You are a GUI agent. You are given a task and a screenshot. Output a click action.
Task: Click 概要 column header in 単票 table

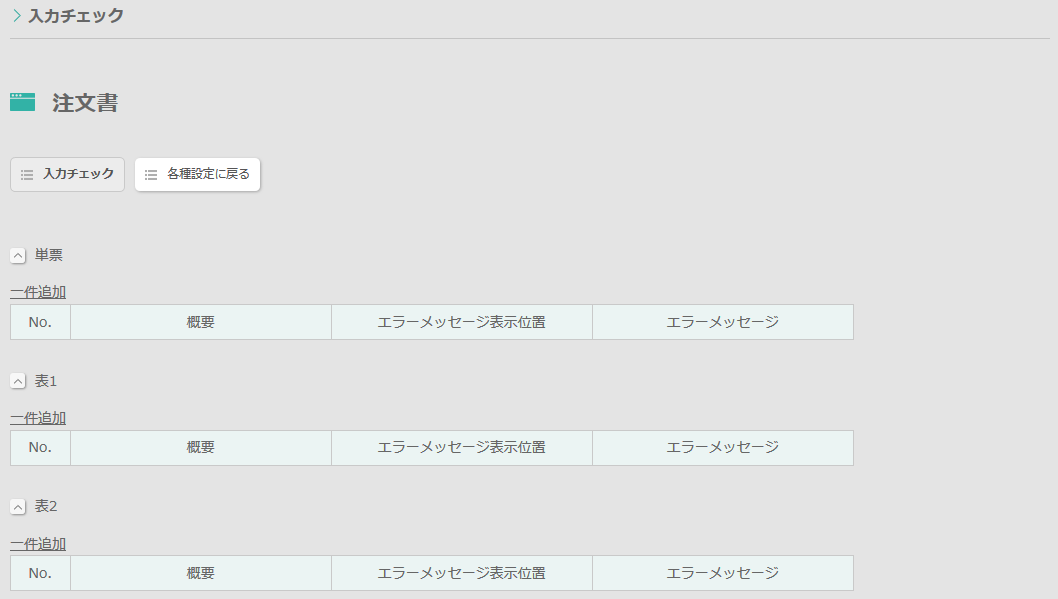201,322
